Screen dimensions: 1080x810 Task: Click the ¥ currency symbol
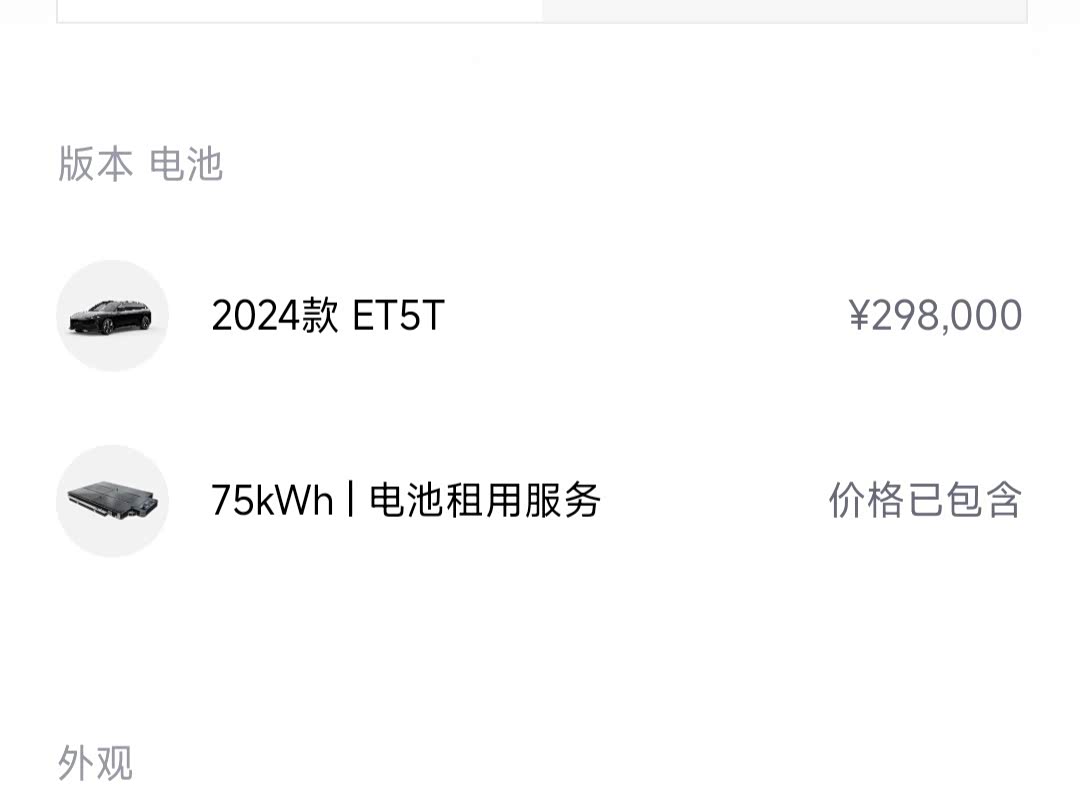click(860, 315)
